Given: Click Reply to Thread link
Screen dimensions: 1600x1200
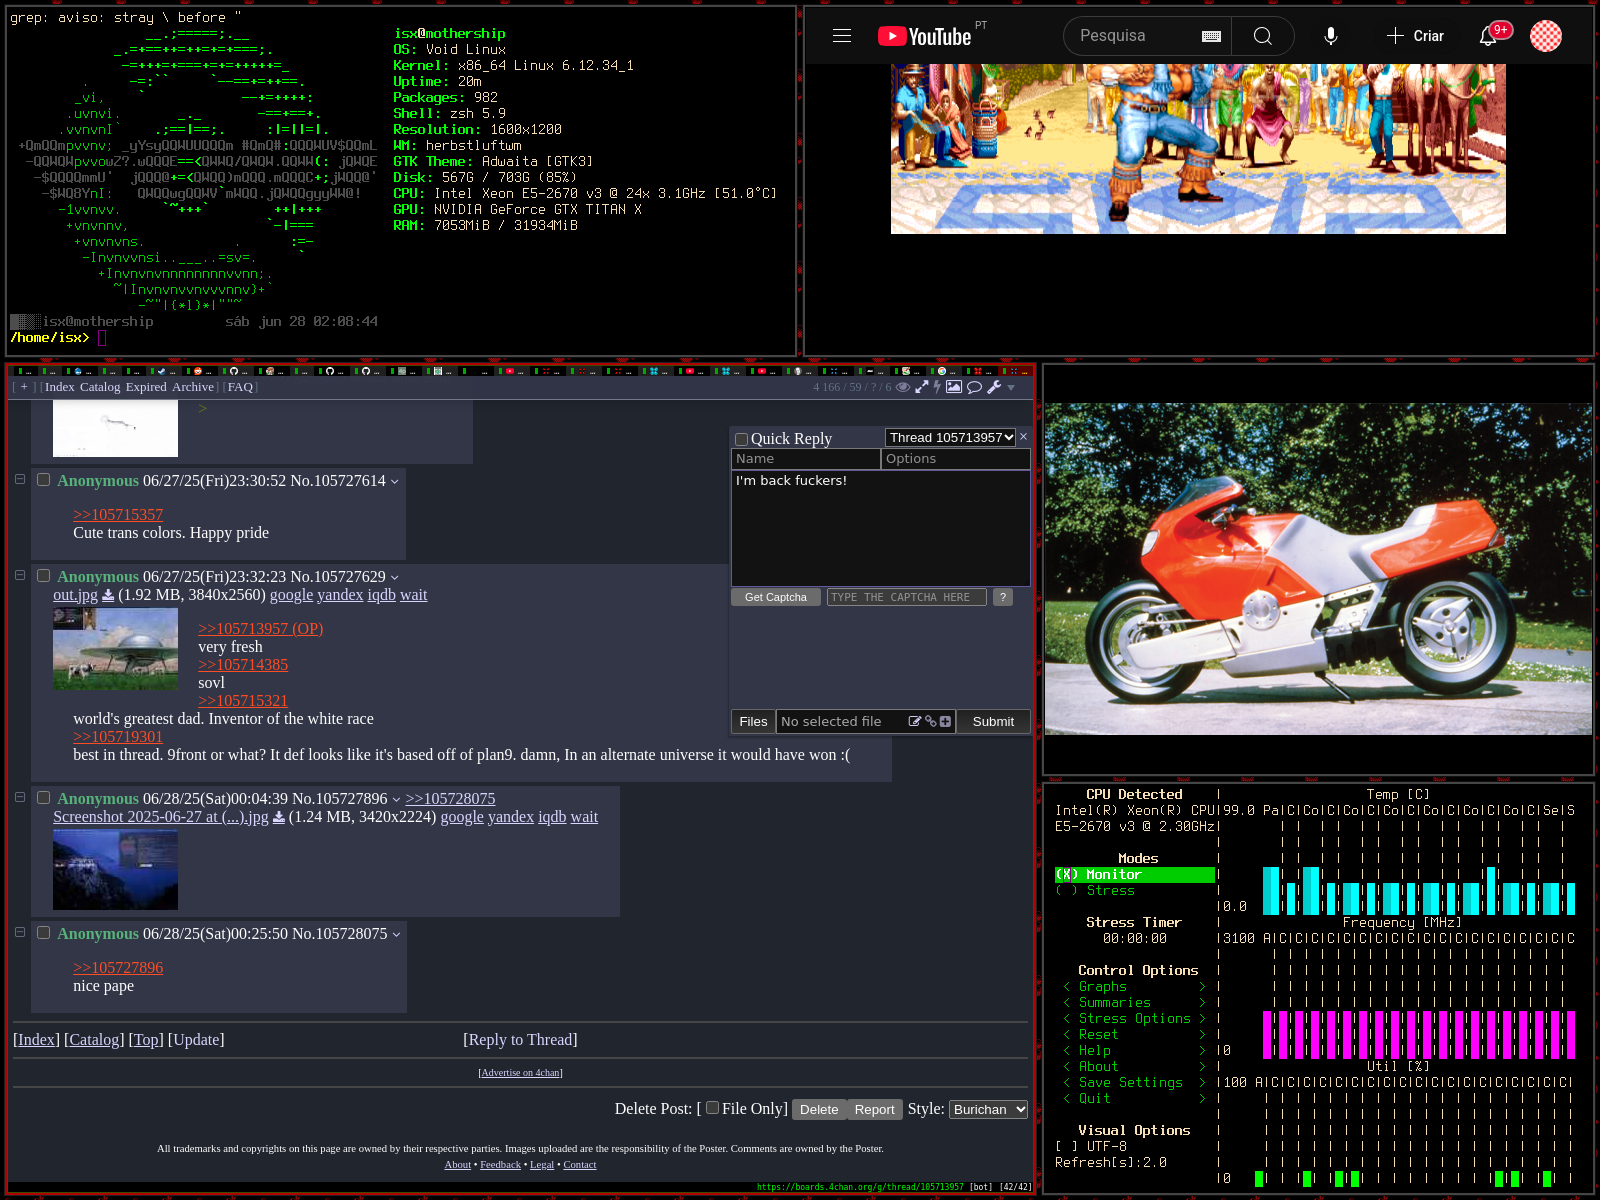Looking at the screenshot, I should (520, 1040).
